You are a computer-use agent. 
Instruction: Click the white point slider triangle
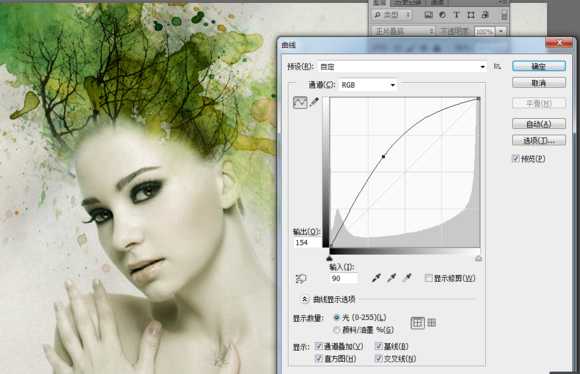coord(478,258)
